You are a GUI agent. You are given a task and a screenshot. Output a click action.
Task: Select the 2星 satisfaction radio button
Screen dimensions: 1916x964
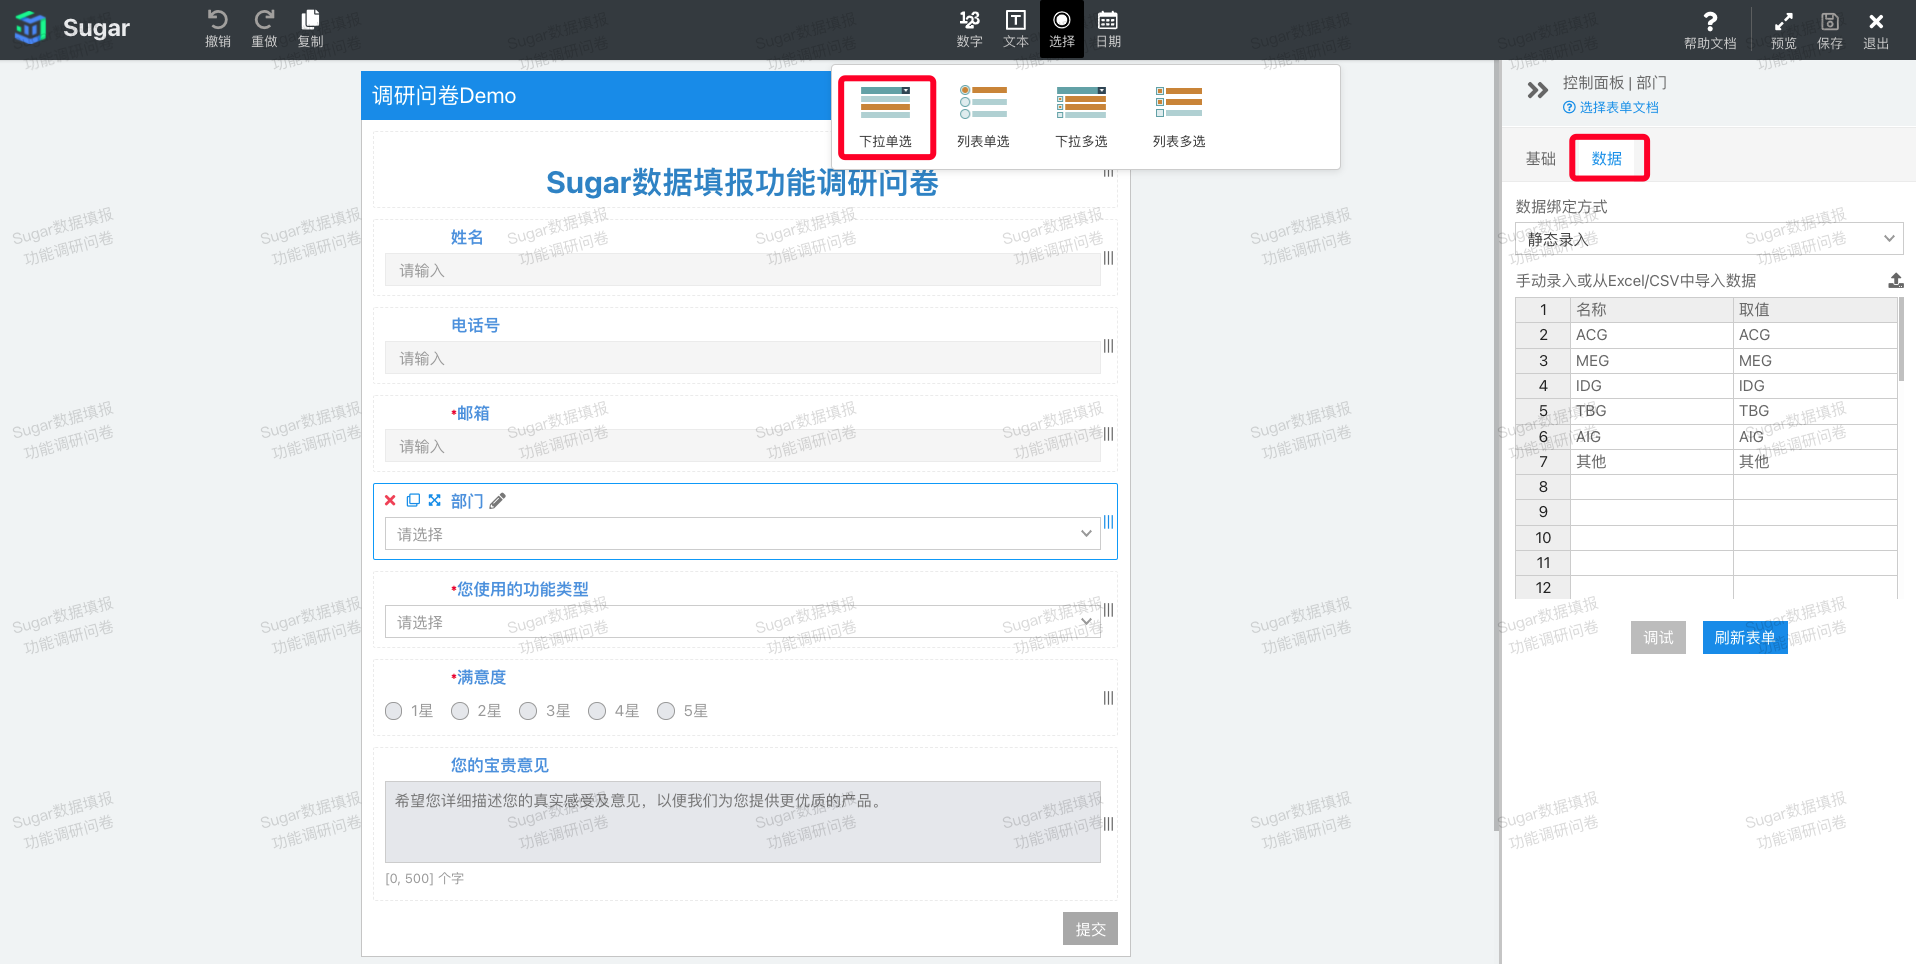click(x=460, y=711)
